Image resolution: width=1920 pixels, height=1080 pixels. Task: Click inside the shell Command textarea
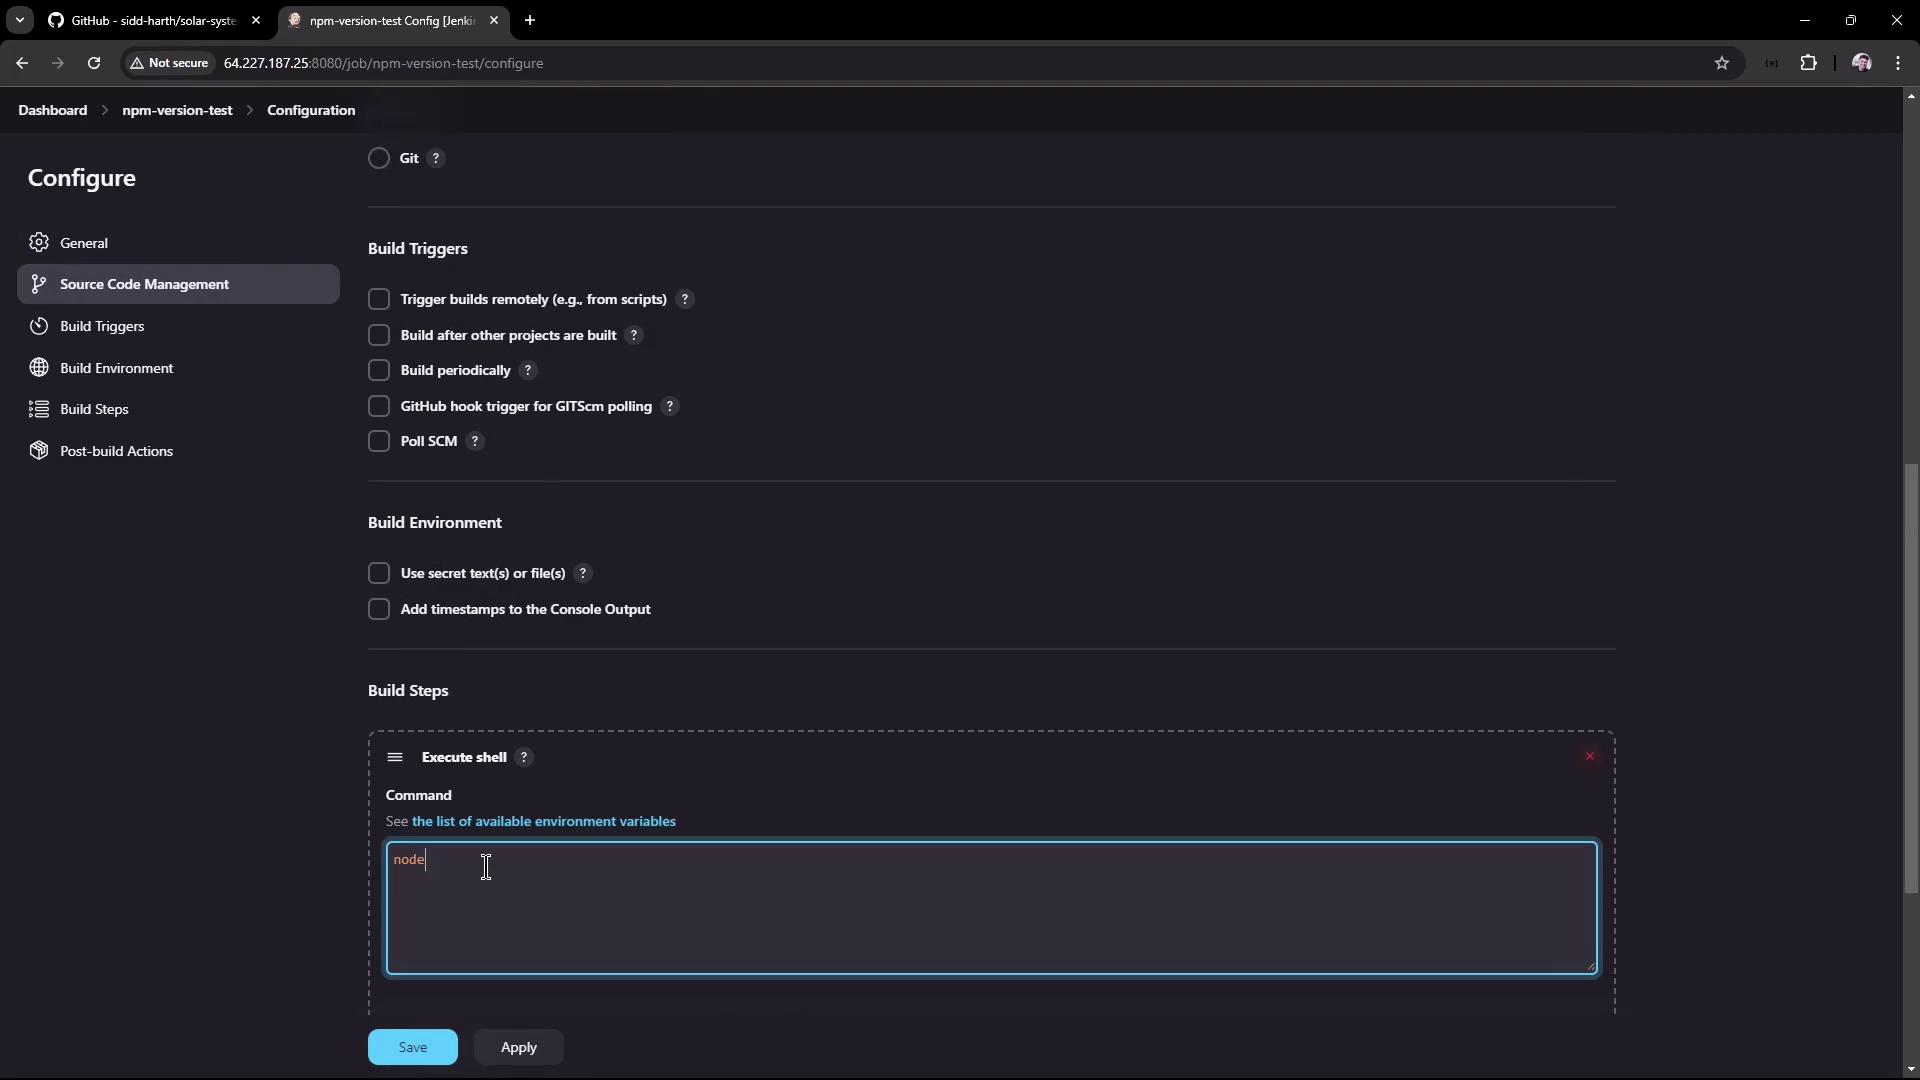(990, 908)
